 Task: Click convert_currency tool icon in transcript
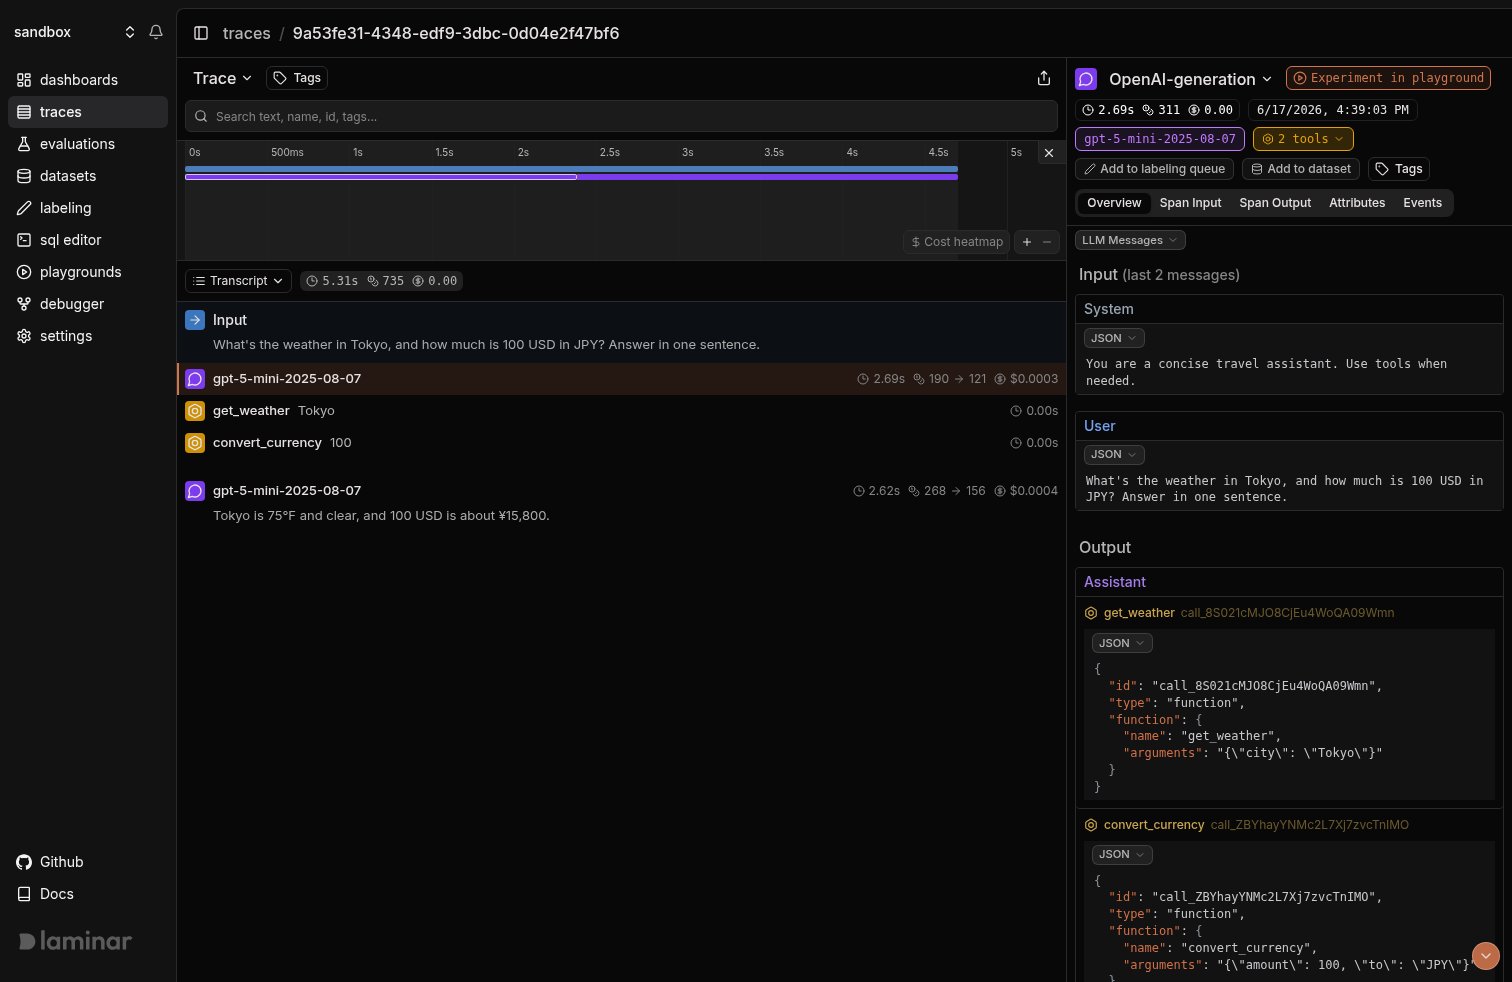click(195, 443)
